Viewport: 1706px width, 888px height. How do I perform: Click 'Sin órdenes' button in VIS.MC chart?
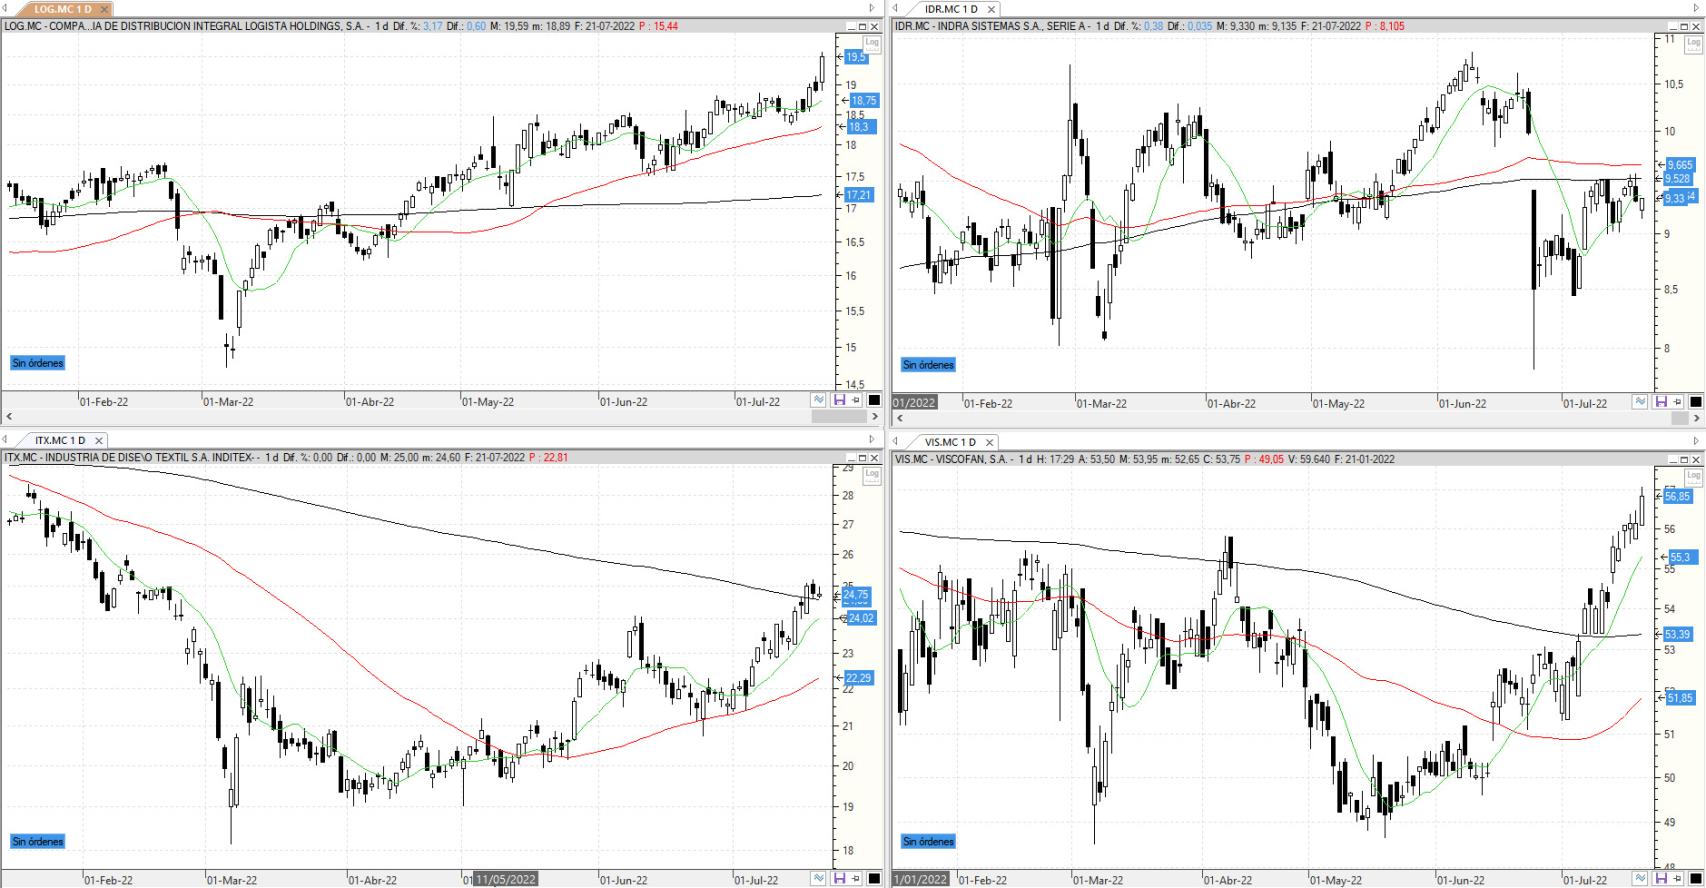pos(928,841)
